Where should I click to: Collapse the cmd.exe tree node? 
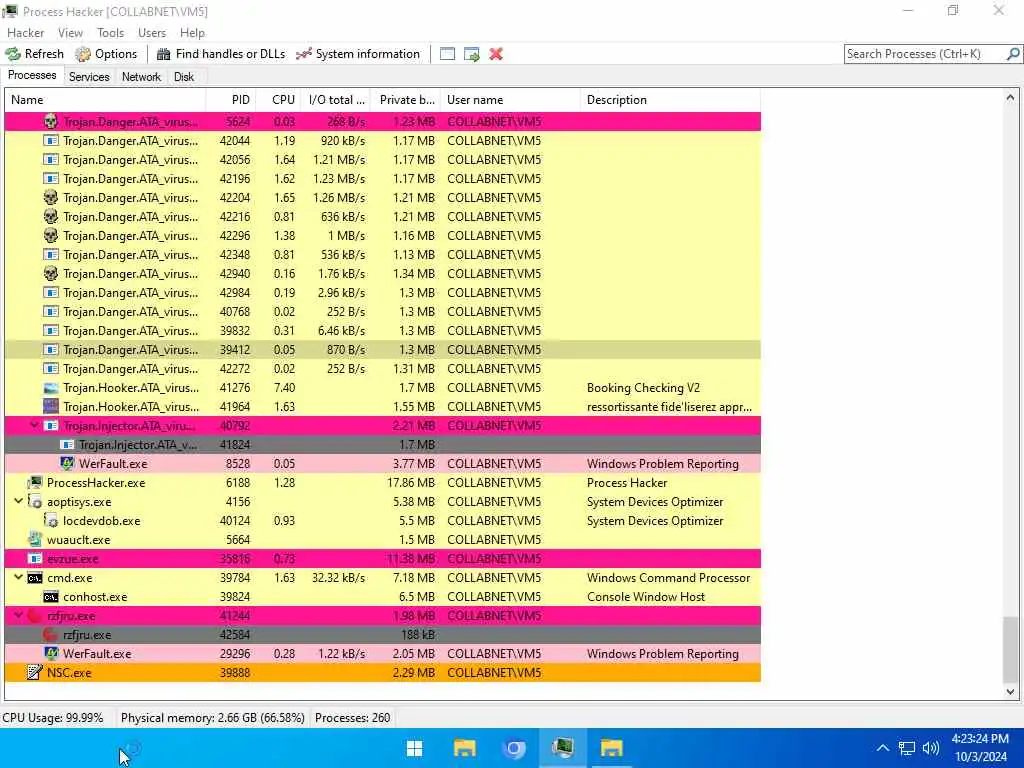click(18, 577)
